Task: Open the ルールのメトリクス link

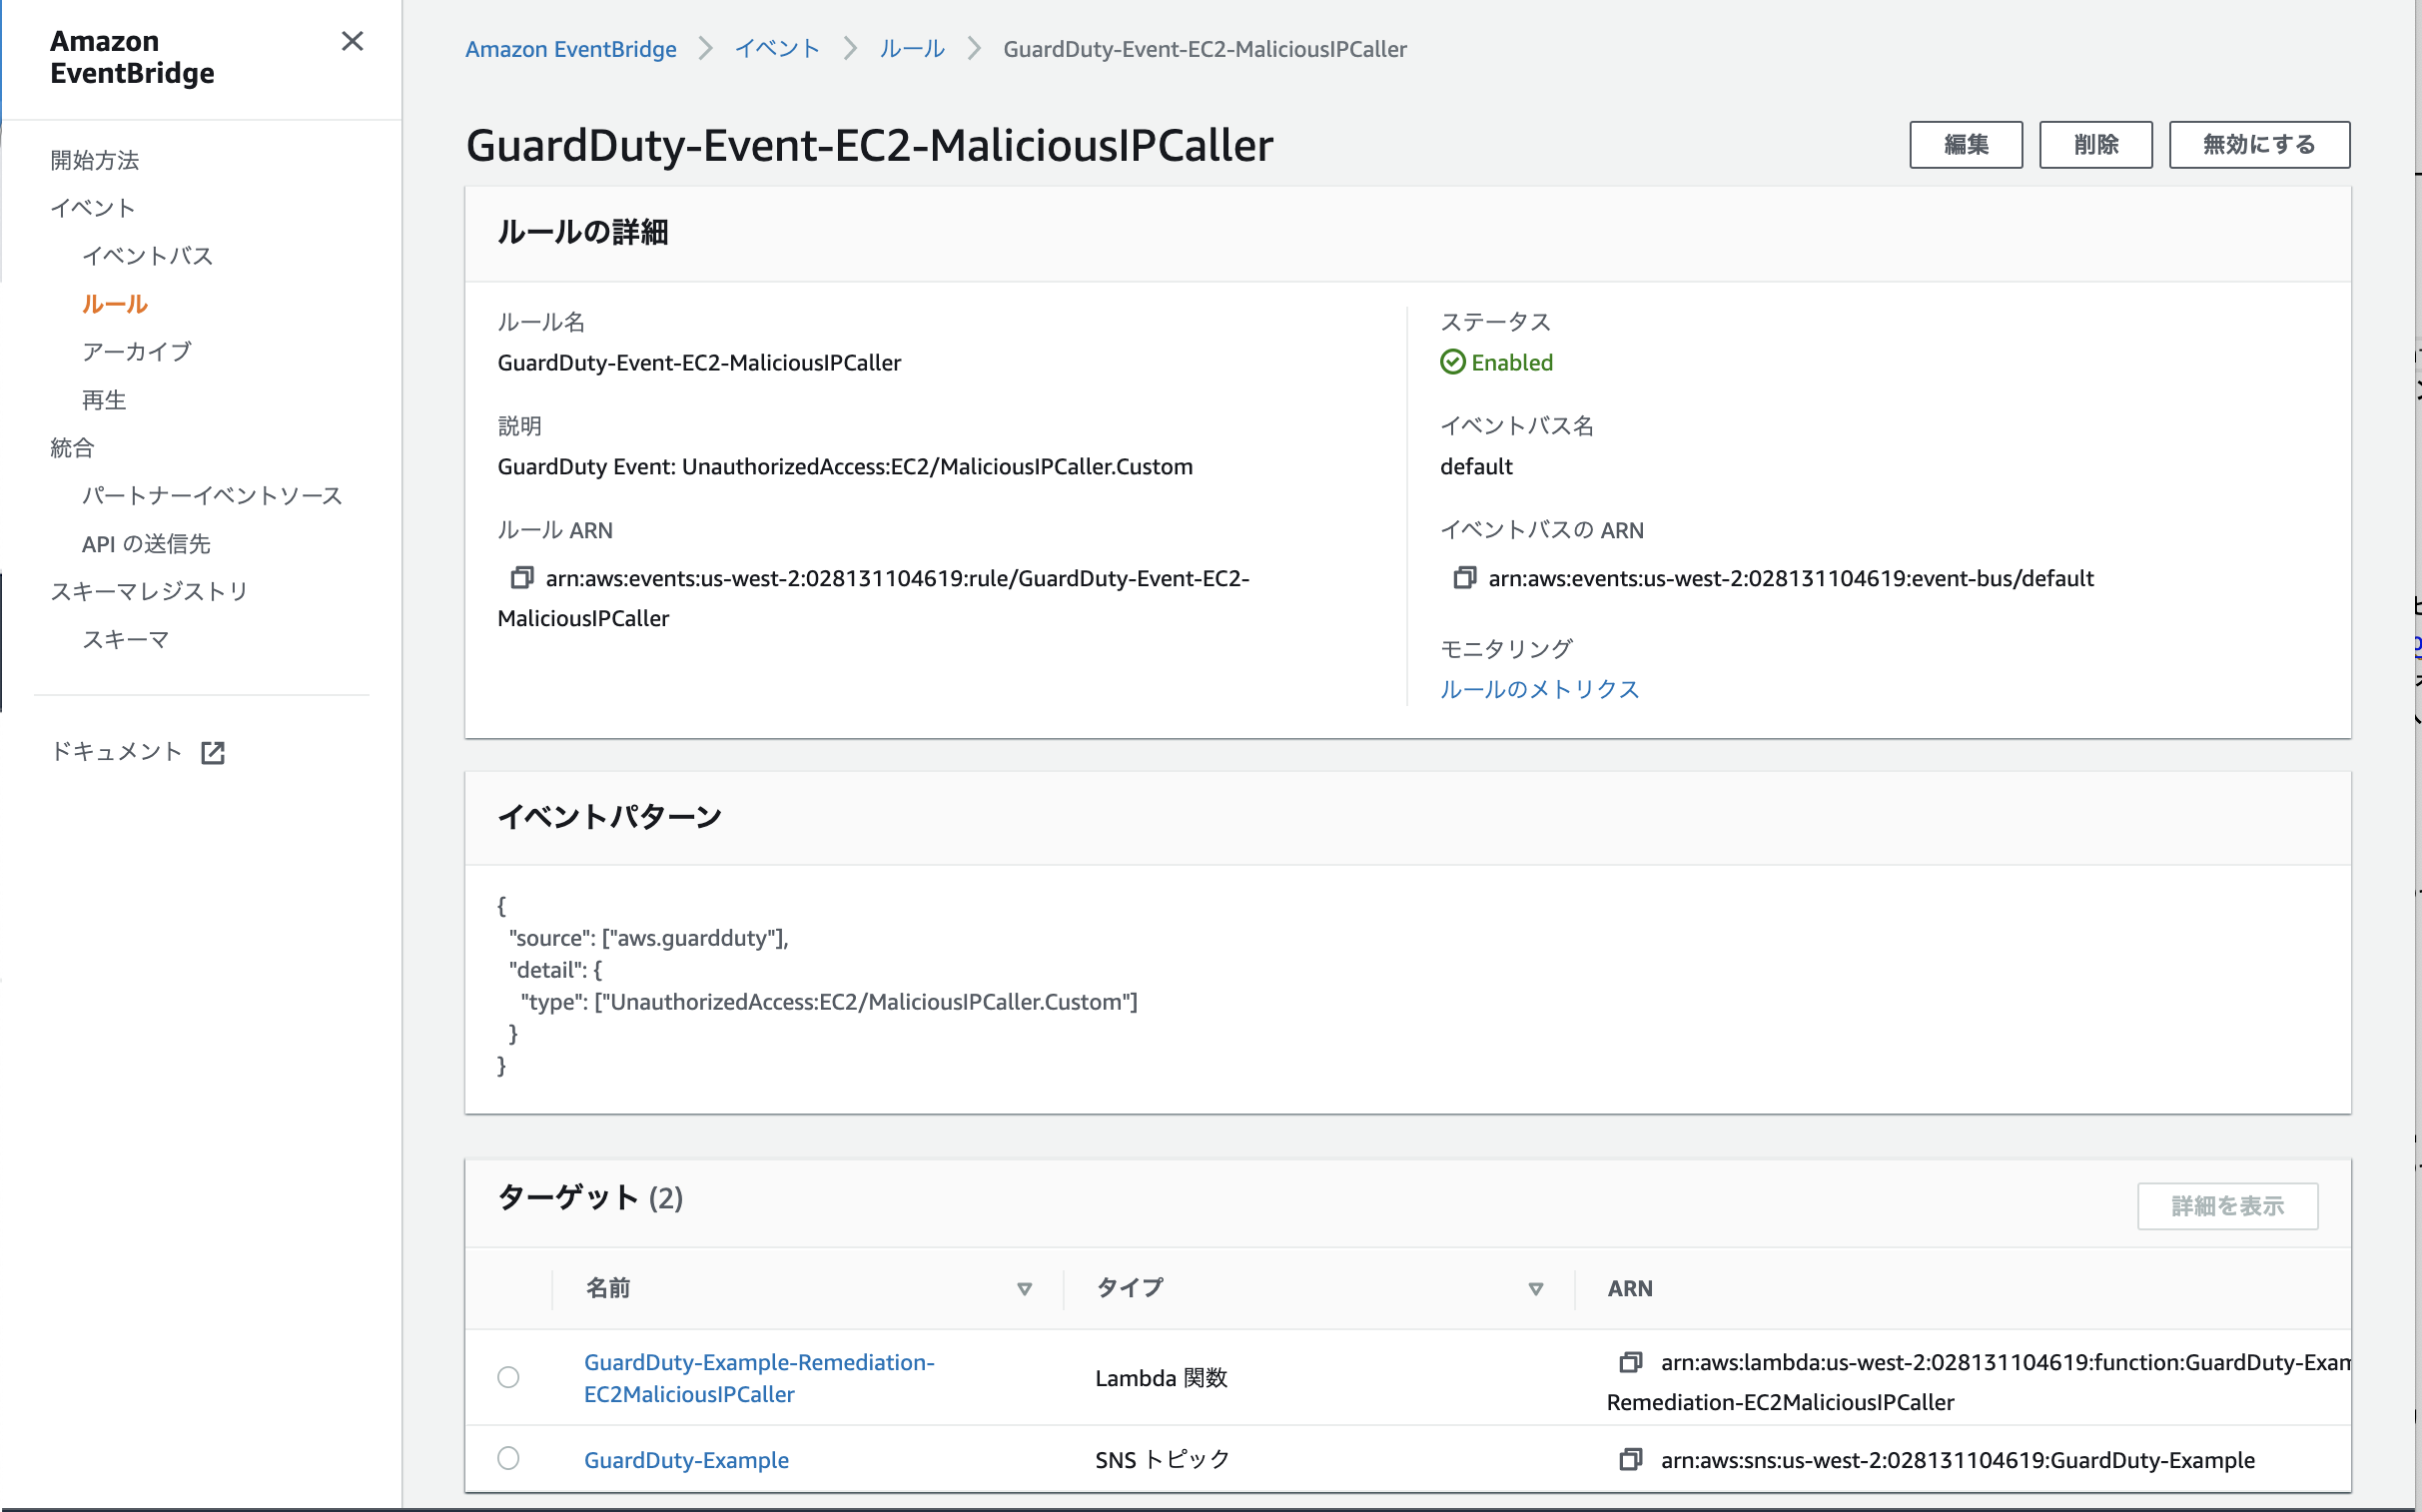Action: [1540, 689]
